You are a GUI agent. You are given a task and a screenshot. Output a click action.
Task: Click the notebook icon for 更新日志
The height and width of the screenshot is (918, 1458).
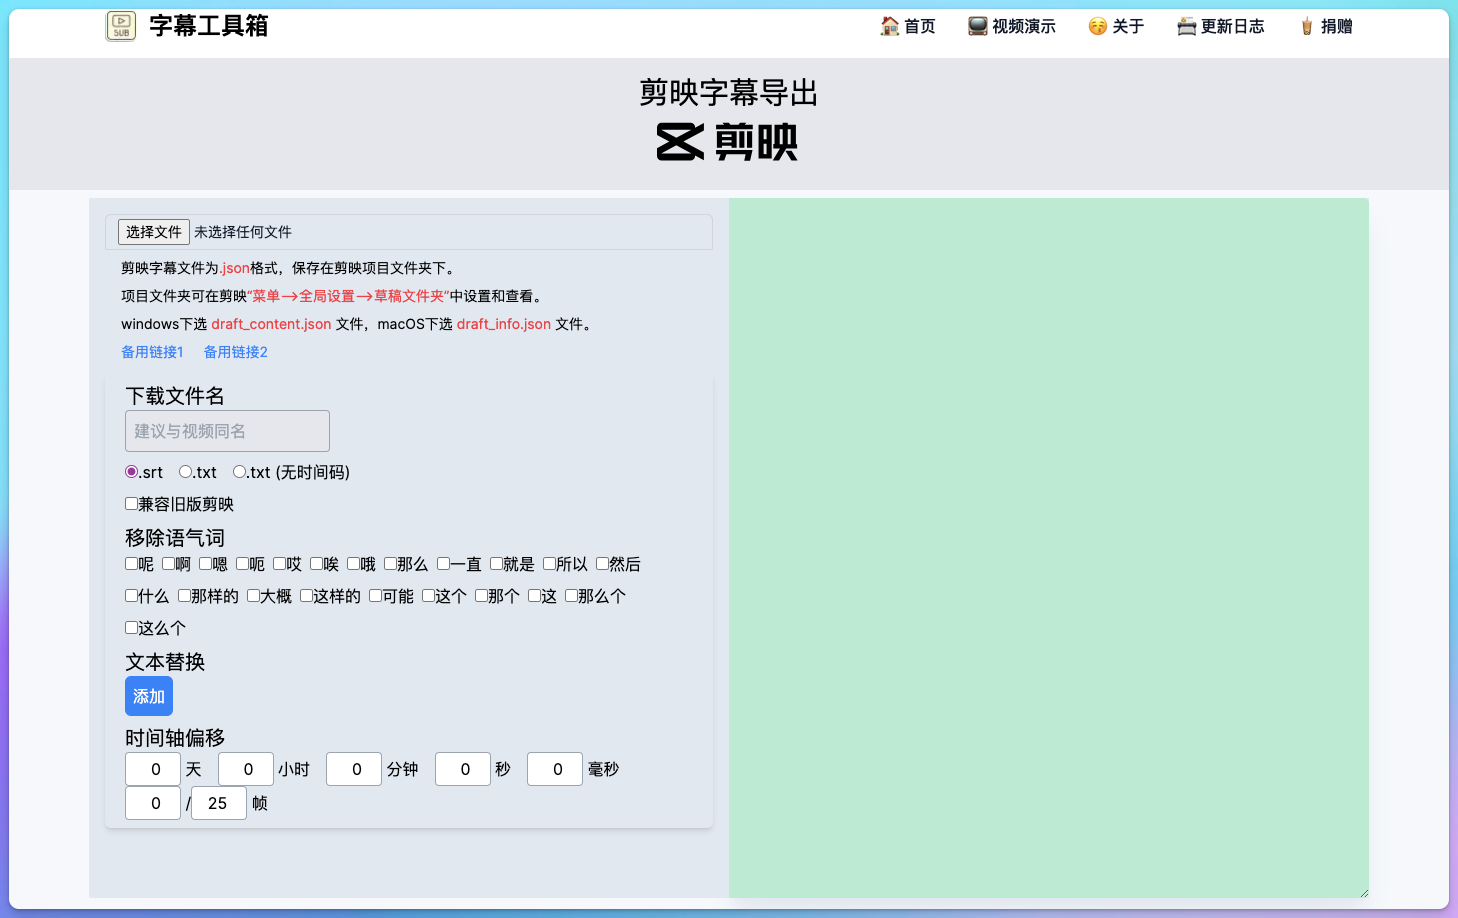[1186, 26]
